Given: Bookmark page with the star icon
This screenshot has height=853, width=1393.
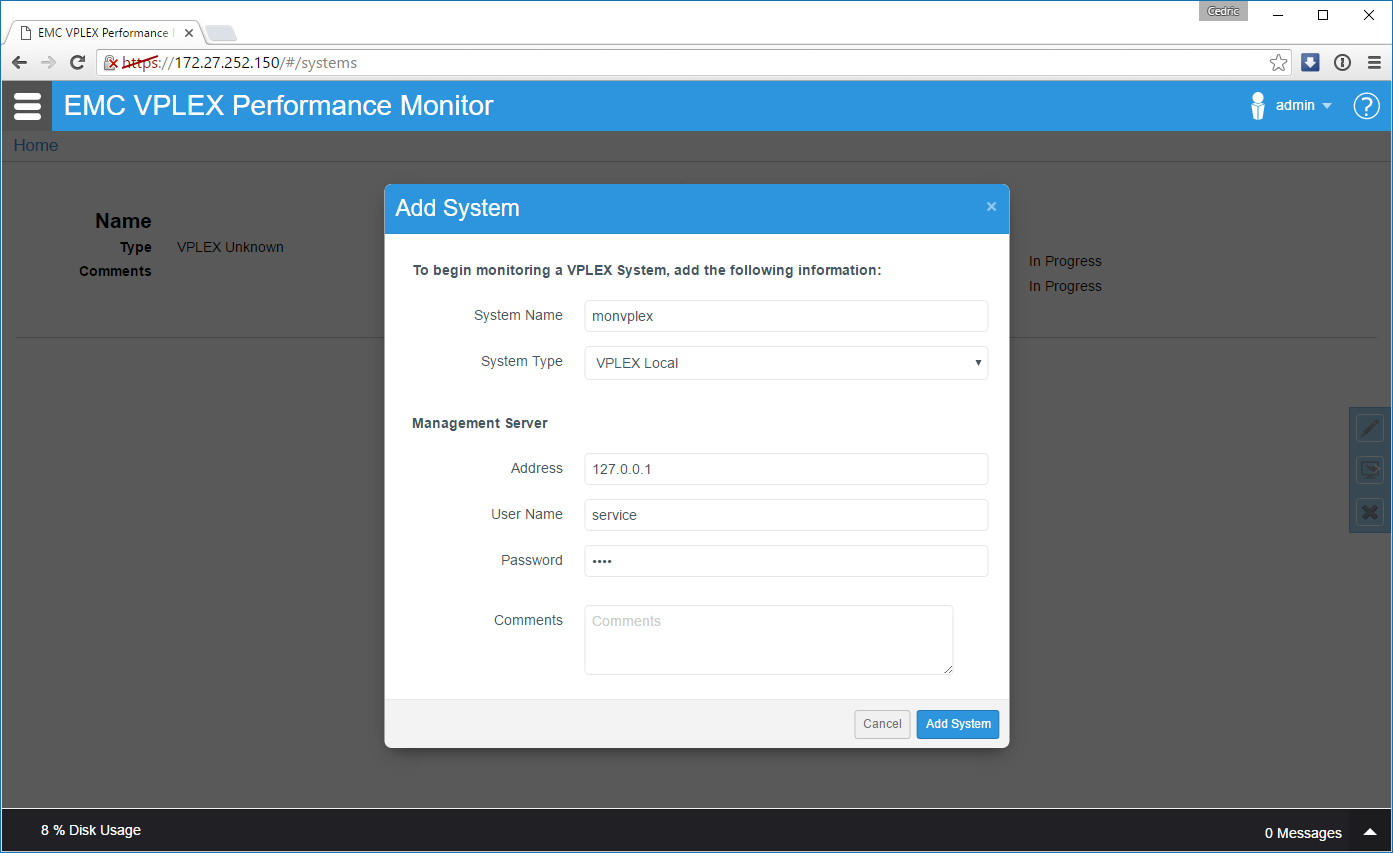Looking at the screenshot, I should [x=1278, y=63].
